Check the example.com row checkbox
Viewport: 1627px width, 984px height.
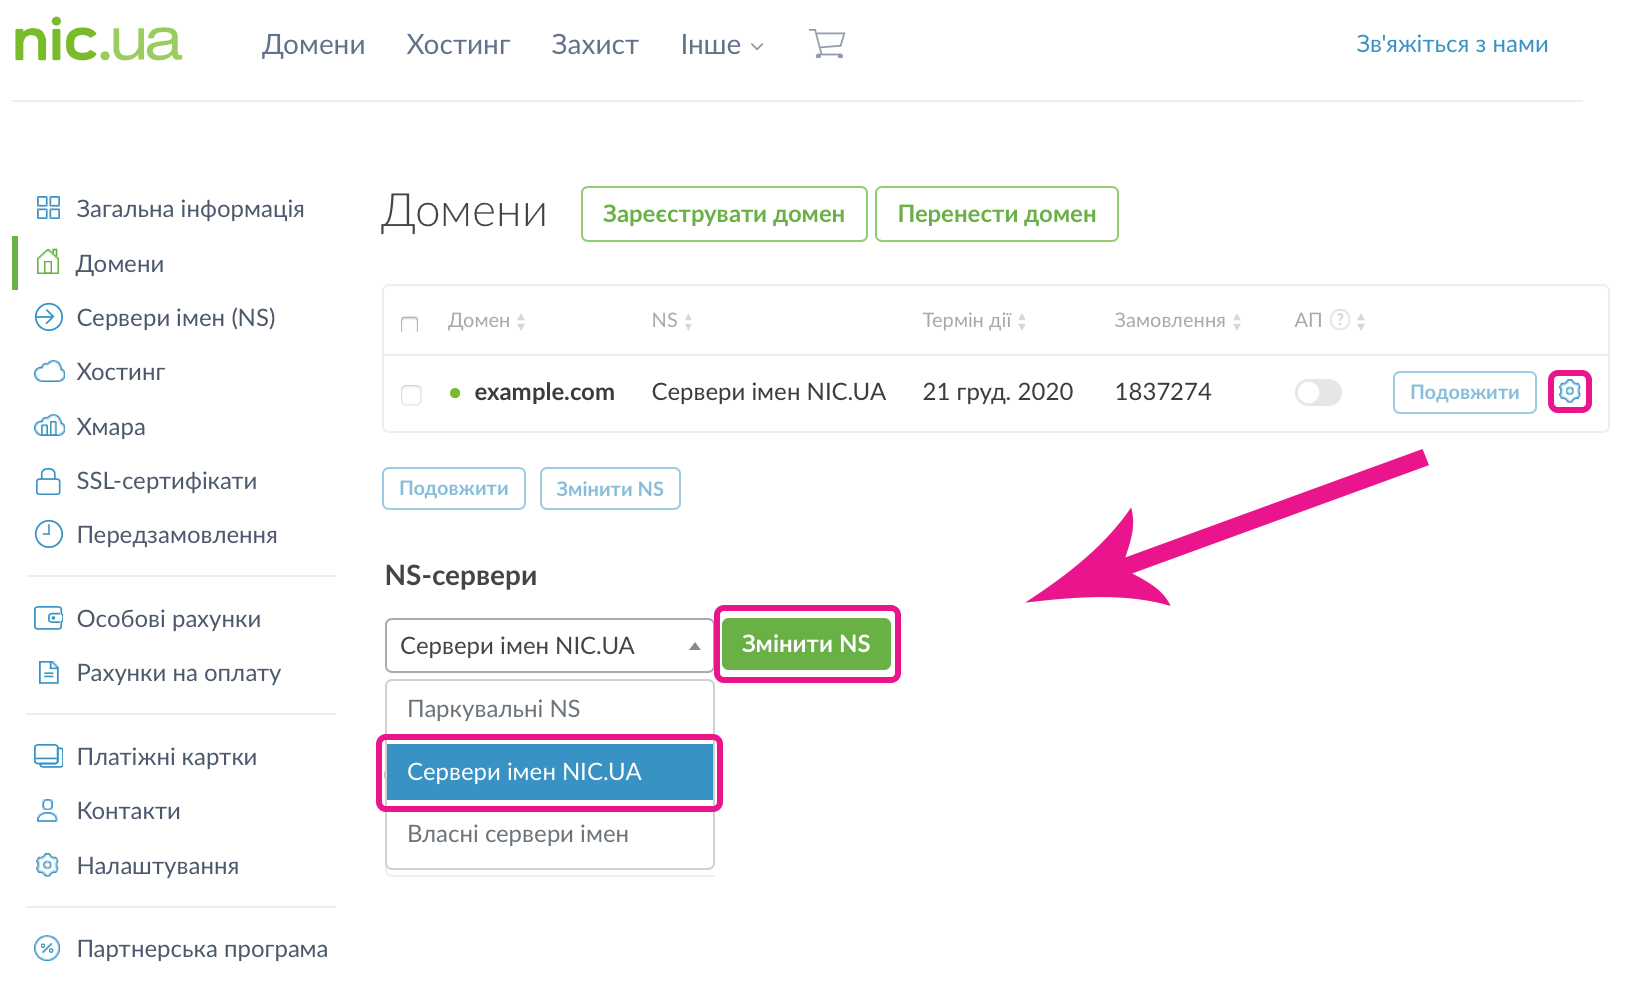pos(411,394)
